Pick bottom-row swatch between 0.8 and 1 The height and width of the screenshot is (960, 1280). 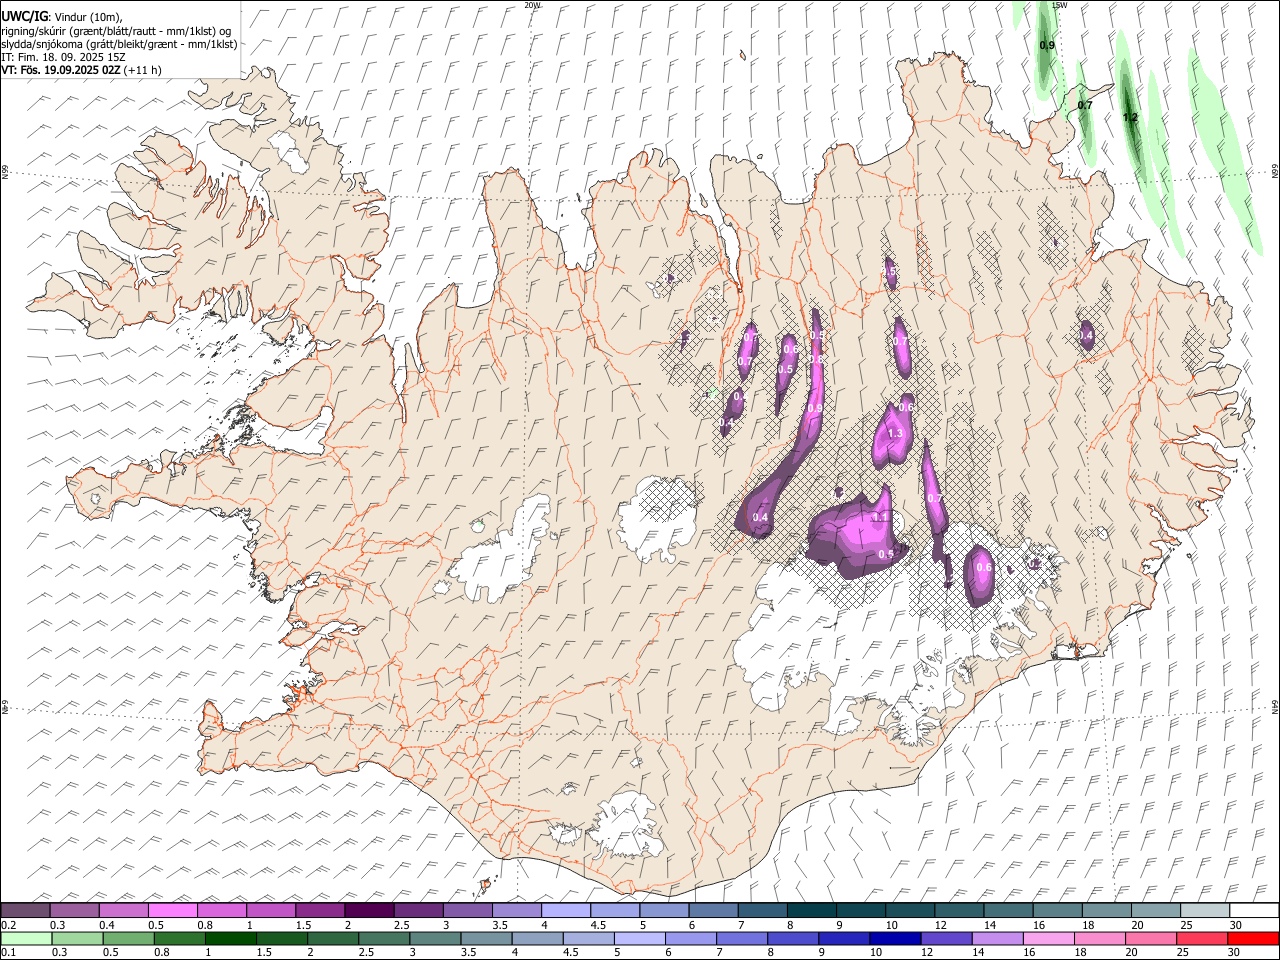pos(180,939)
